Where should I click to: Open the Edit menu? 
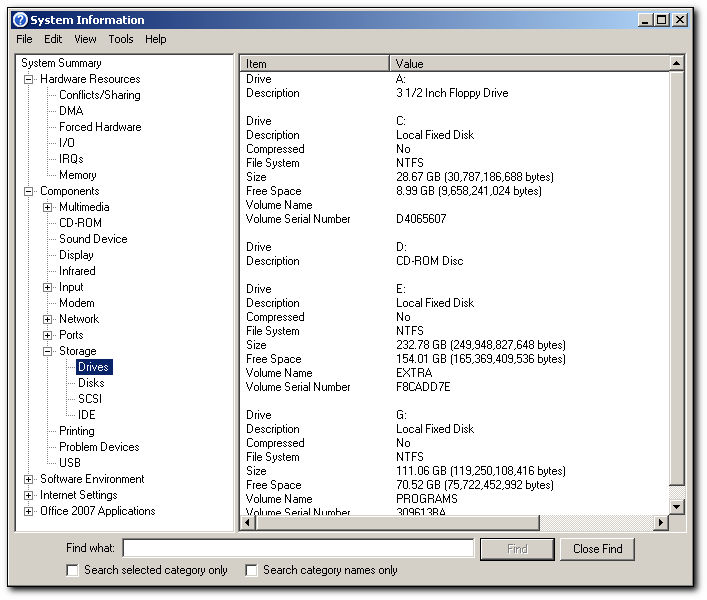(53, 39)
